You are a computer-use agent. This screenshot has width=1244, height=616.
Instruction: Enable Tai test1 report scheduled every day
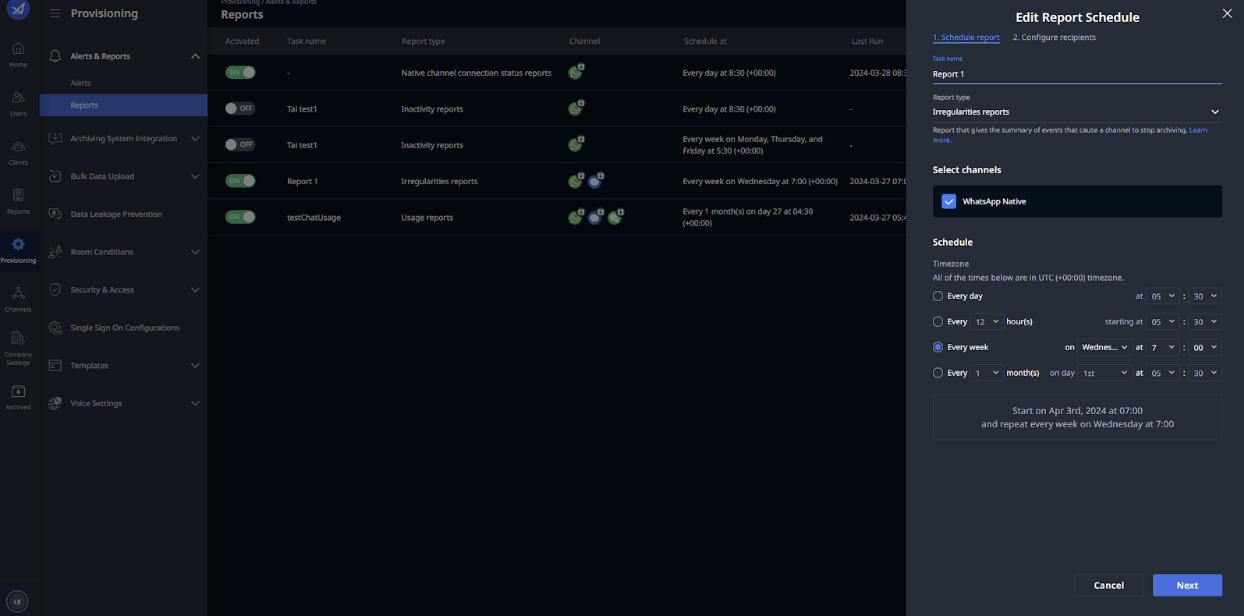coord(240,108)
